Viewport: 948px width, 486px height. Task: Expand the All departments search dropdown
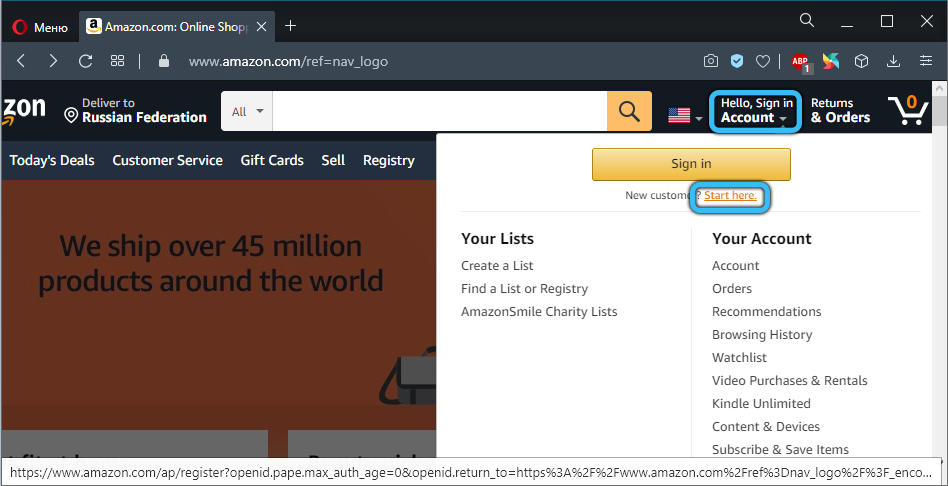point(247,111)
